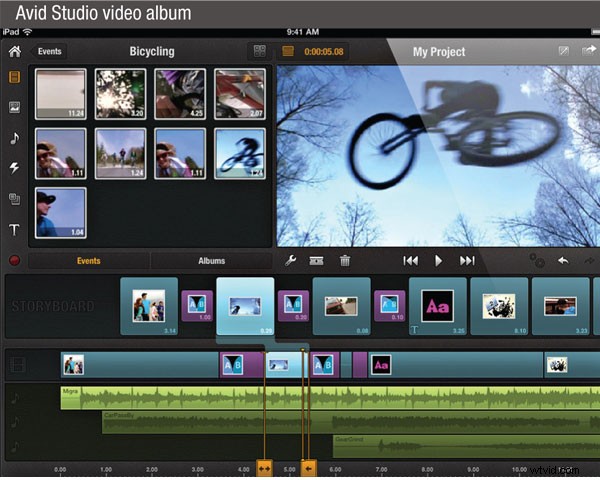Open the montage overlays sidebar icon
This screenshot has width=600, height=480.
[15, 199]
